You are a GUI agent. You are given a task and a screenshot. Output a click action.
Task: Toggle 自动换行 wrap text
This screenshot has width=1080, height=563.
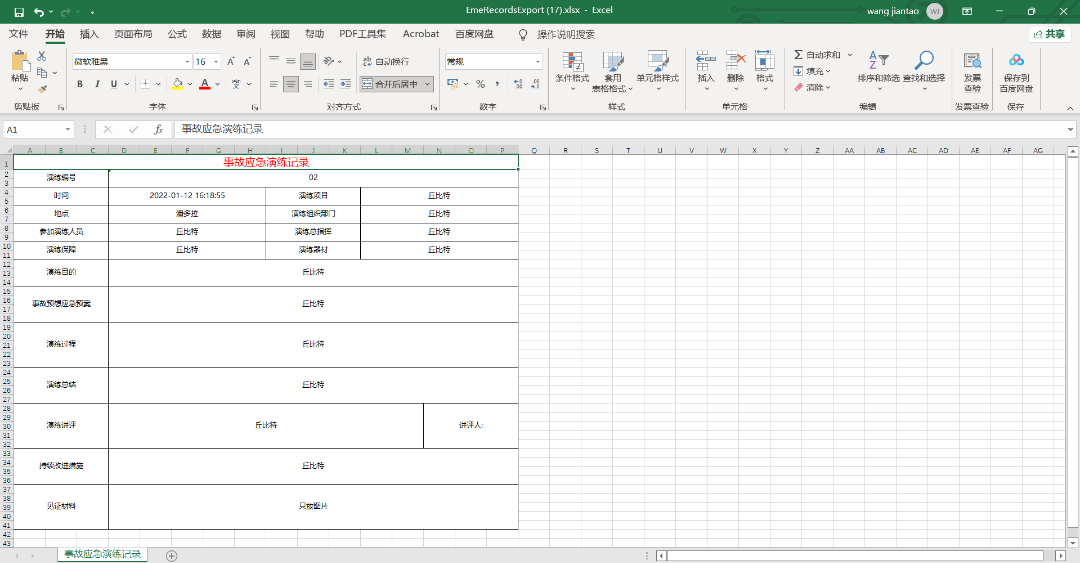[x=386, y=61]
